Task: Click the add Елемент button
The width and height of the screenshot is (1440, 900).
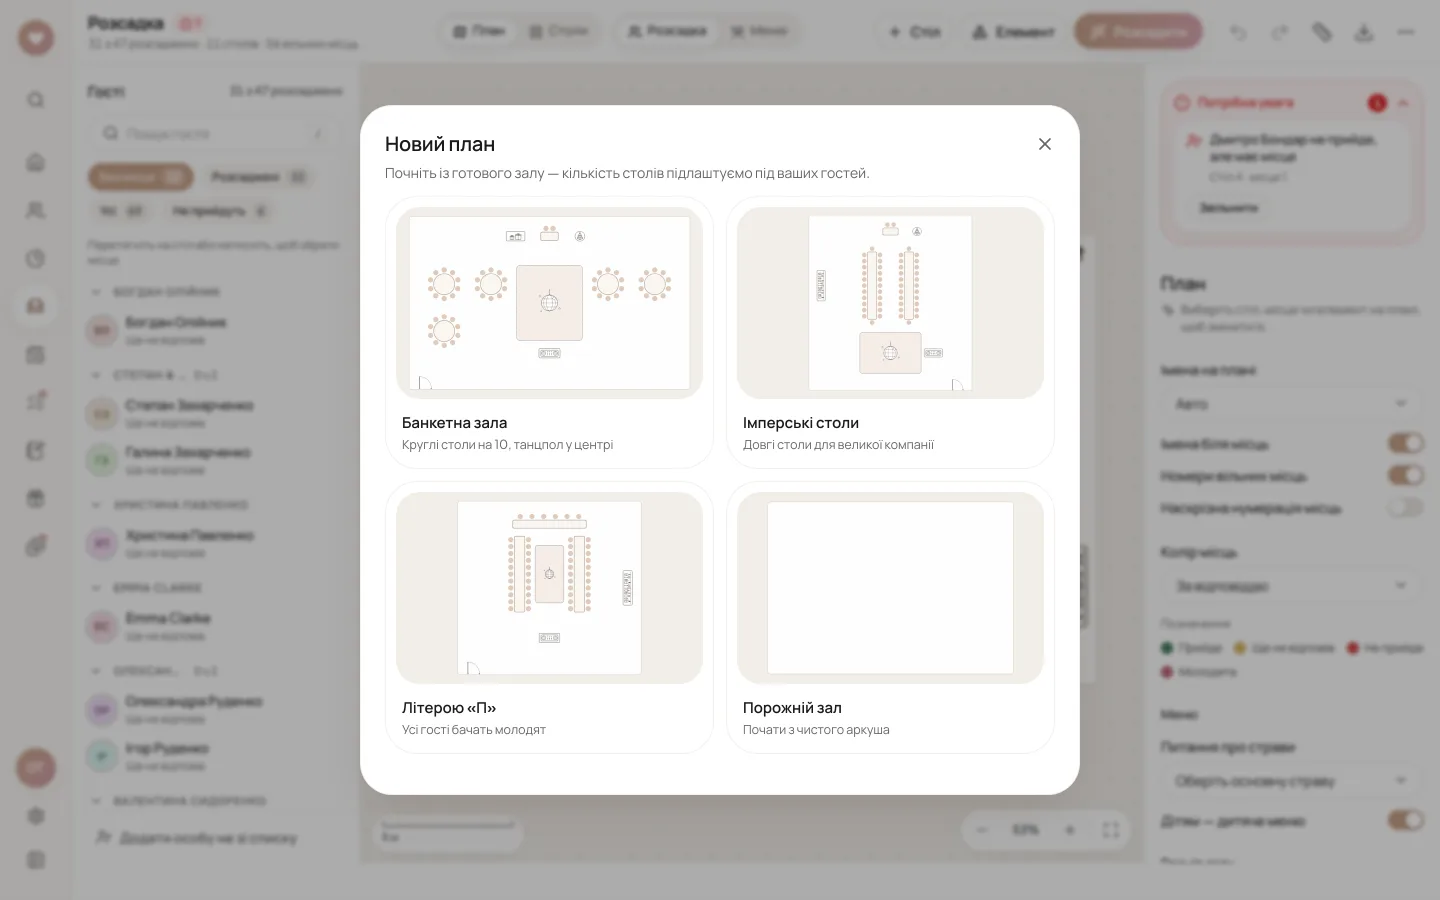Action: (x=1012, y=32)
